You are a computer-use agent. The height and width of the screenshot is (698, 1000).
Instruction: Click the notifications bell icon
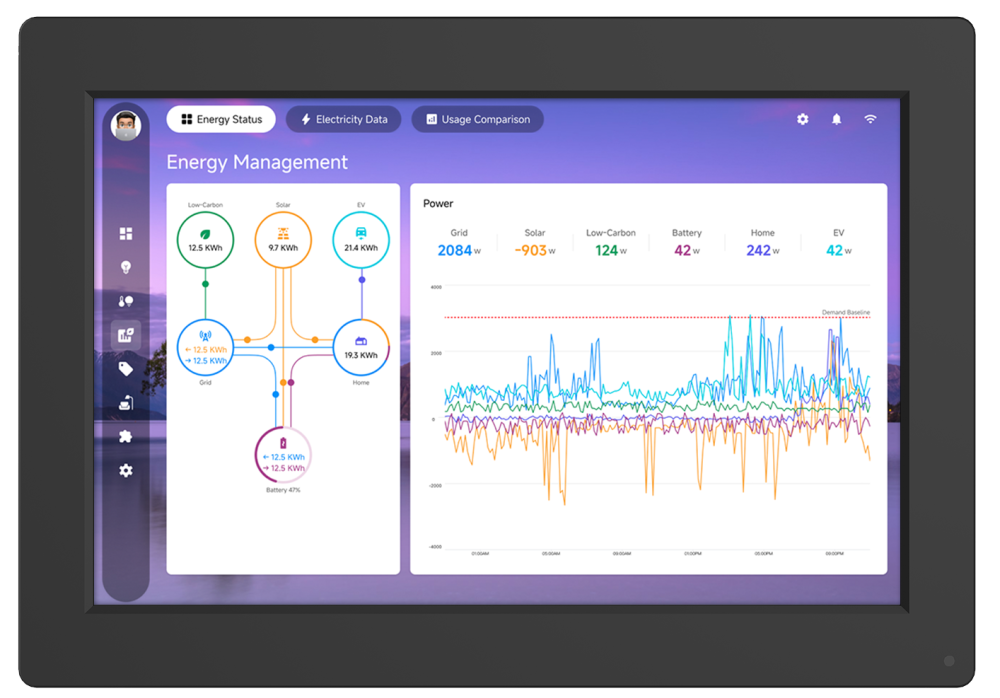(x=836, y=119)
